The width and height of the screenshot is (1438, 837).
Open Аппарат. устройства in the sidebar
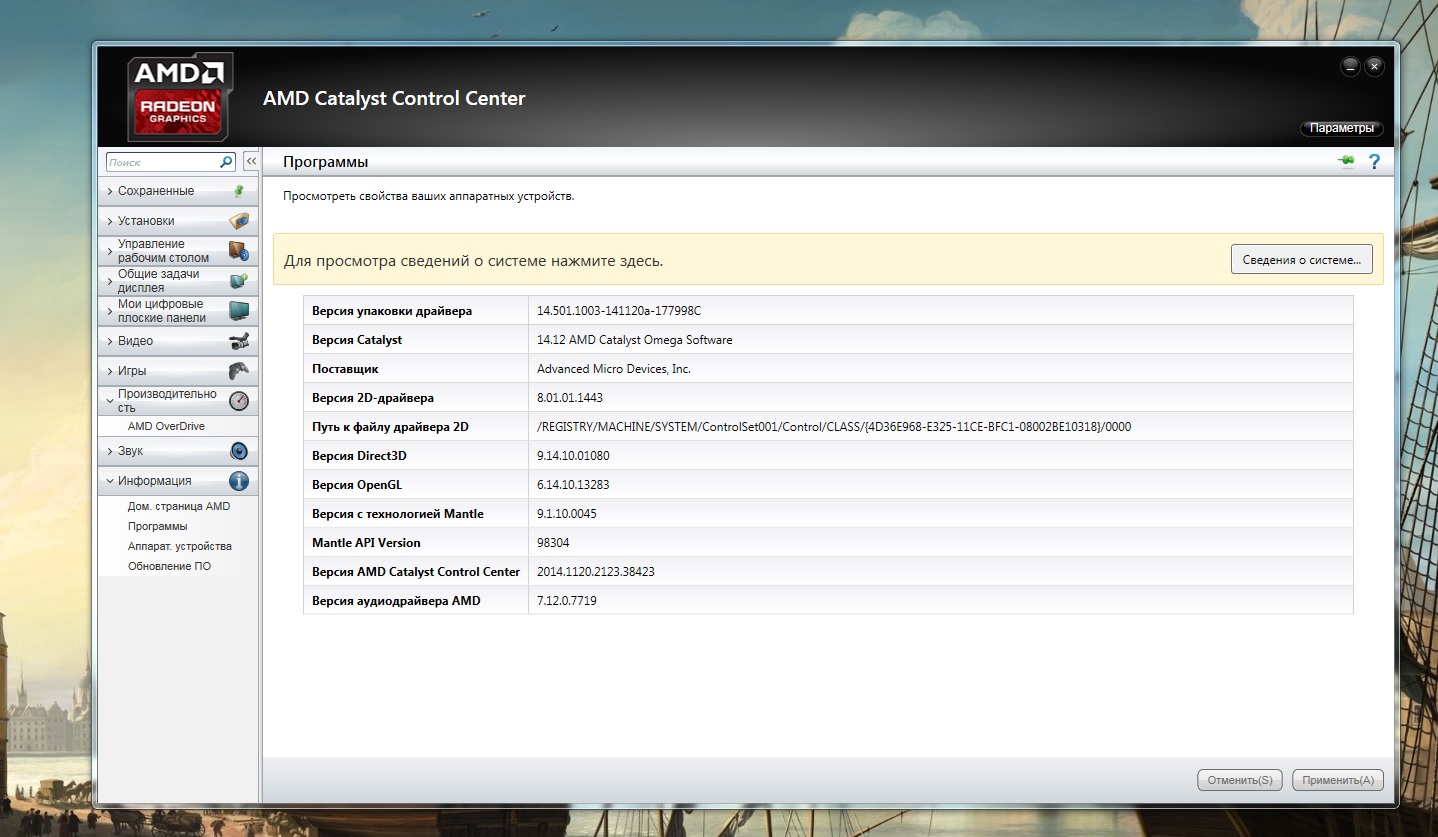point(180,546)
